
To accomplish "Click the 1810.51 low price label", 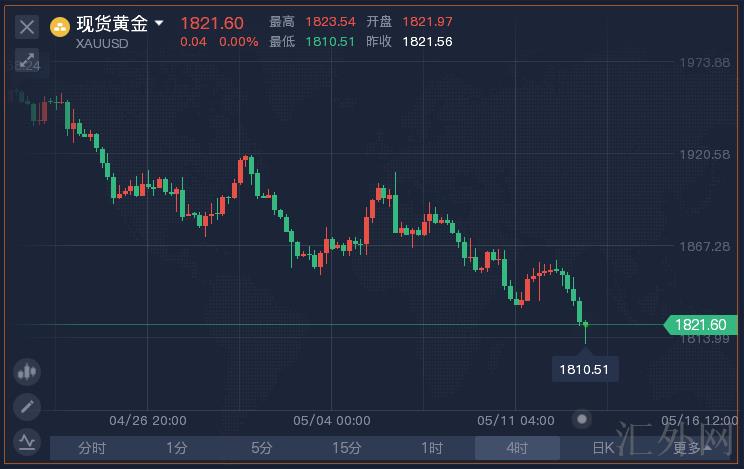I will point(584,369).
